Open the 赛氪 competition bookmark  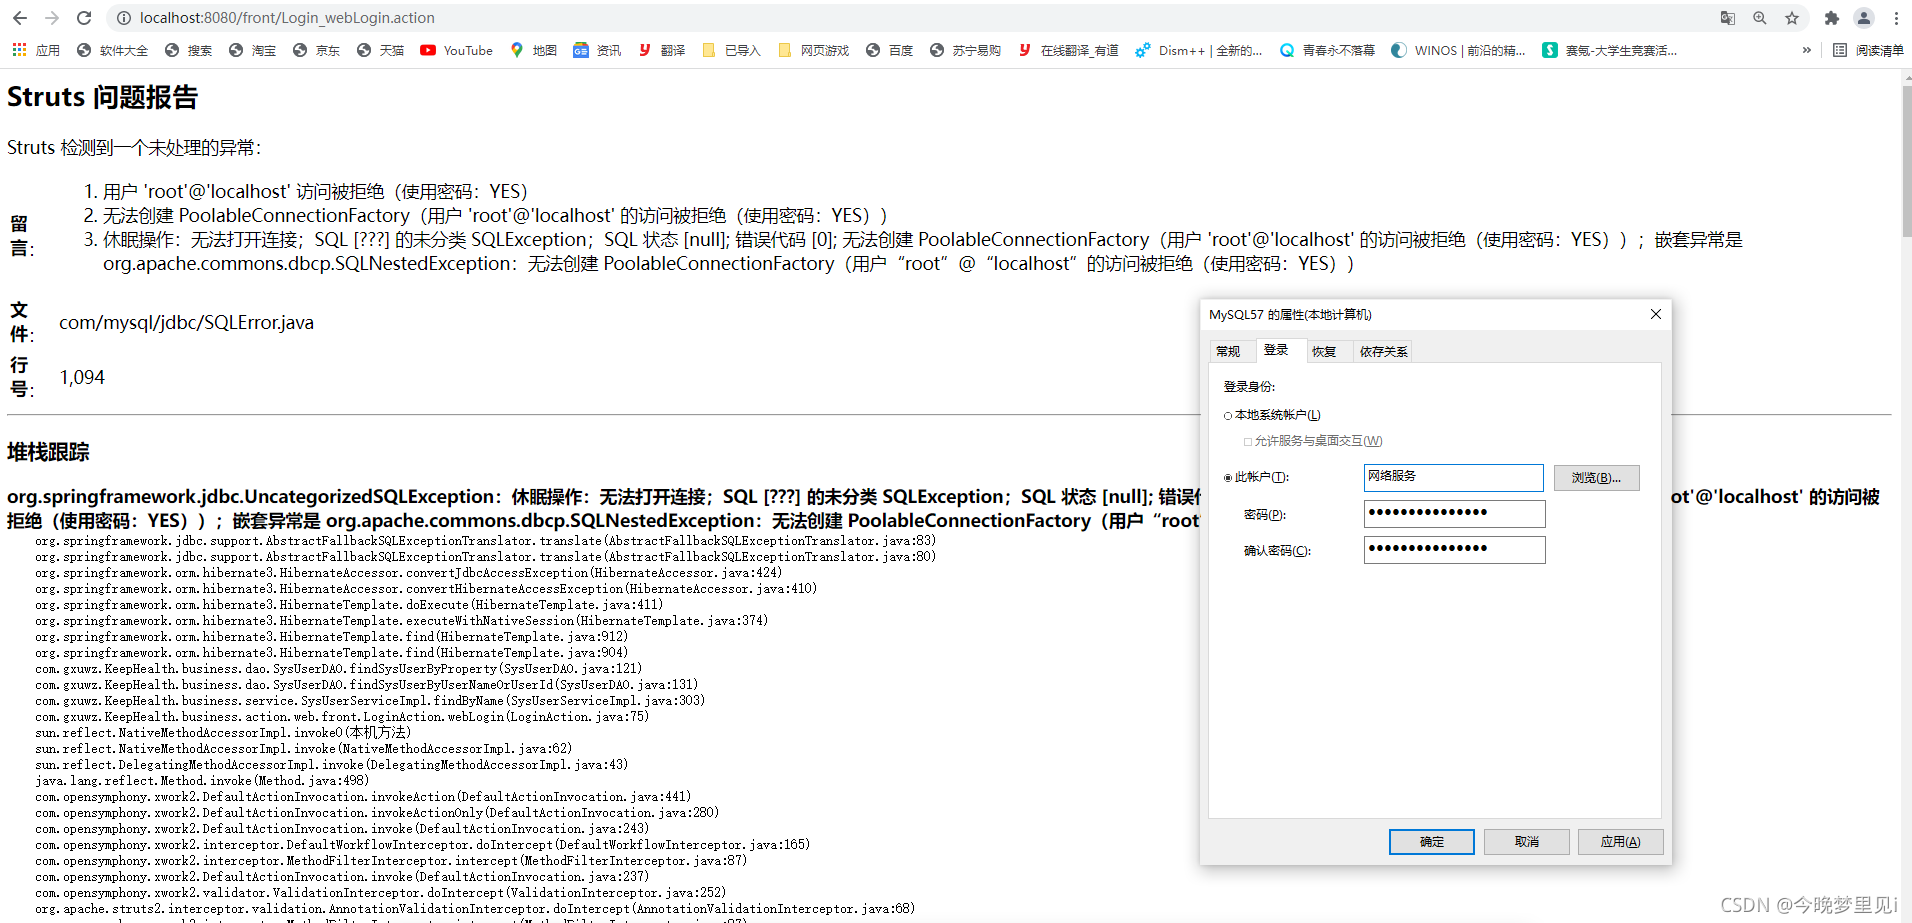(x=1610, y=50)
